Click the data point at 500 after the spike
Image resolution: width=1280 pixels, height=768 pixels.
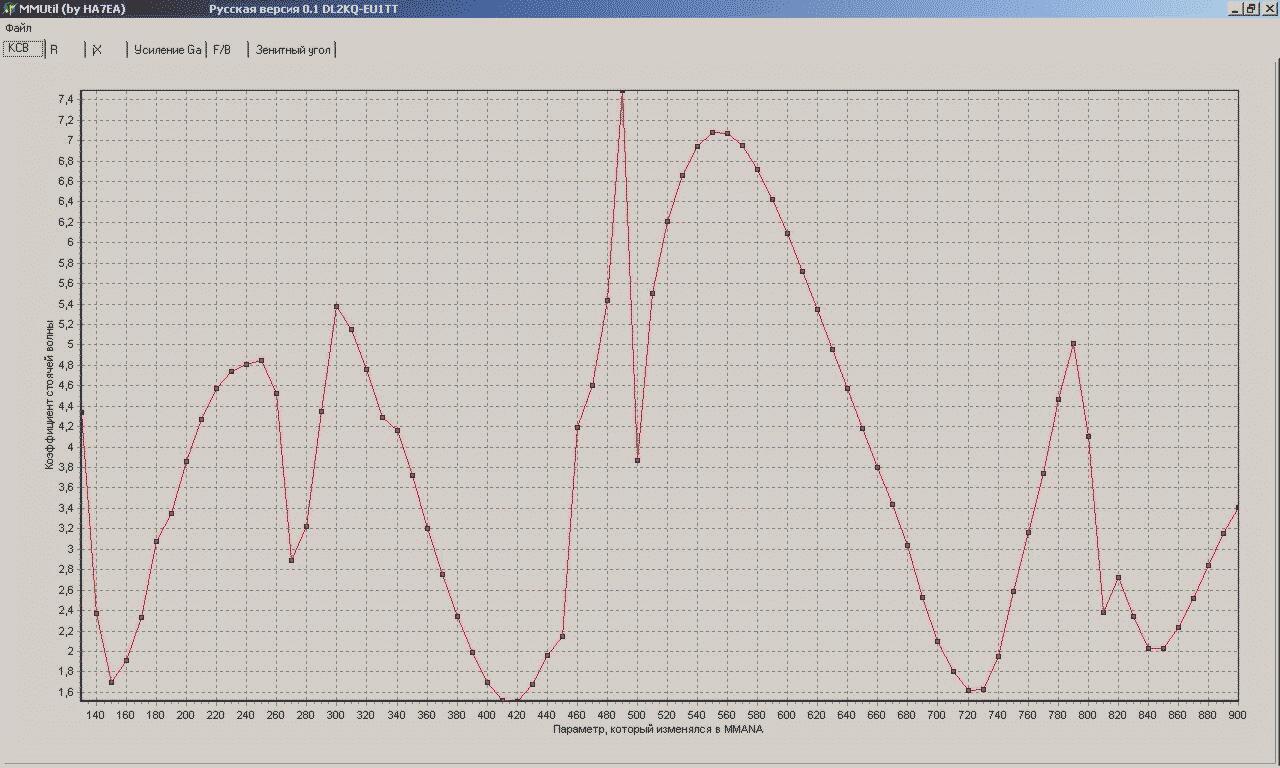click(637, 460)
